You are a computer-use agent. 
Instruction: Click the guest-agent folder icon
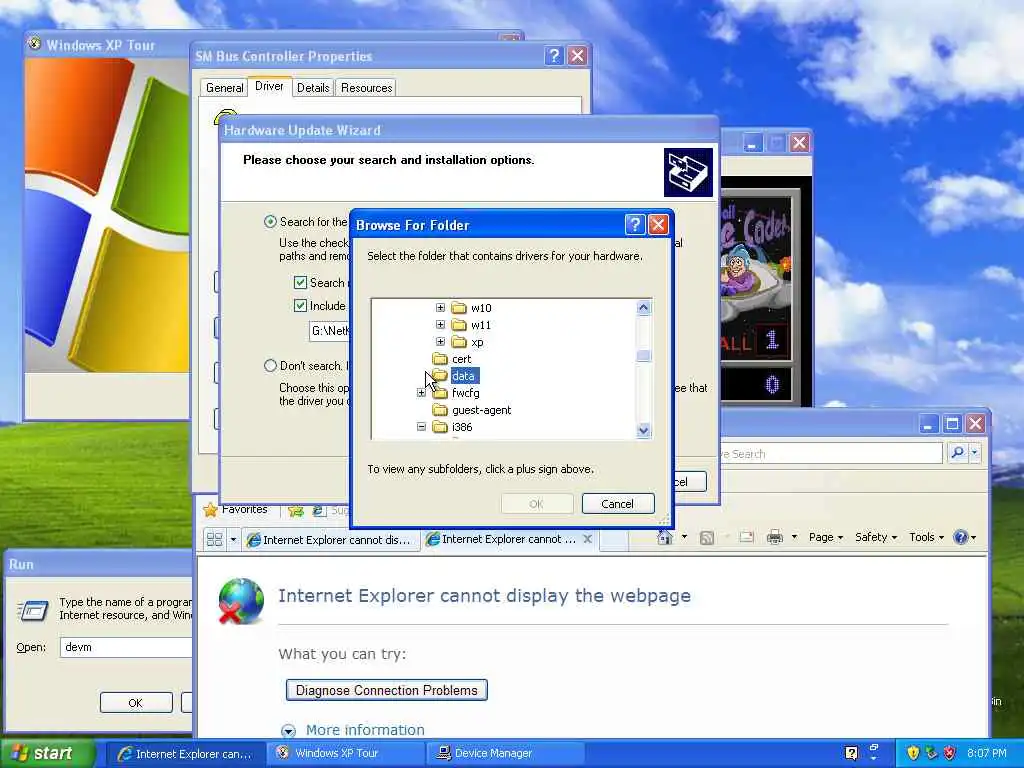tap(440, 409)
